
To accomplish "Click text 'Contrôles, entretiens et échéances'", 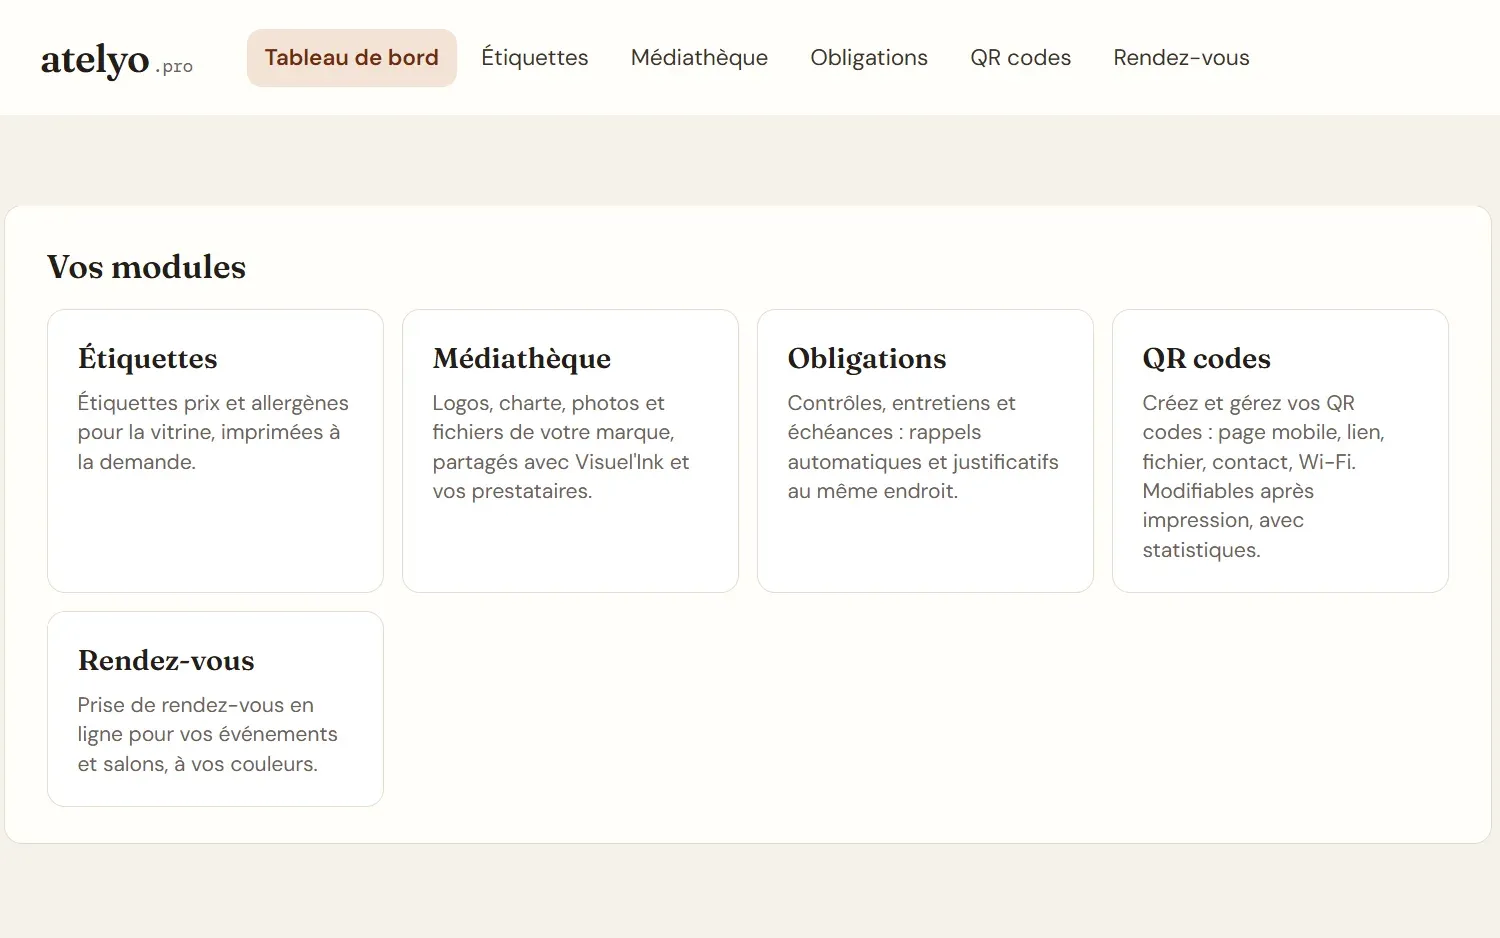I will pos(901,418).
